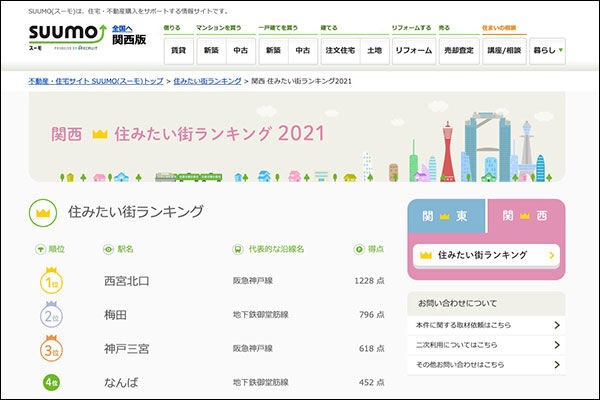The height and width of the screenshot is (400, 600).
Task: Click the 2位 silver medal icon
Action: pyautogui.click(x=51, y=315)
